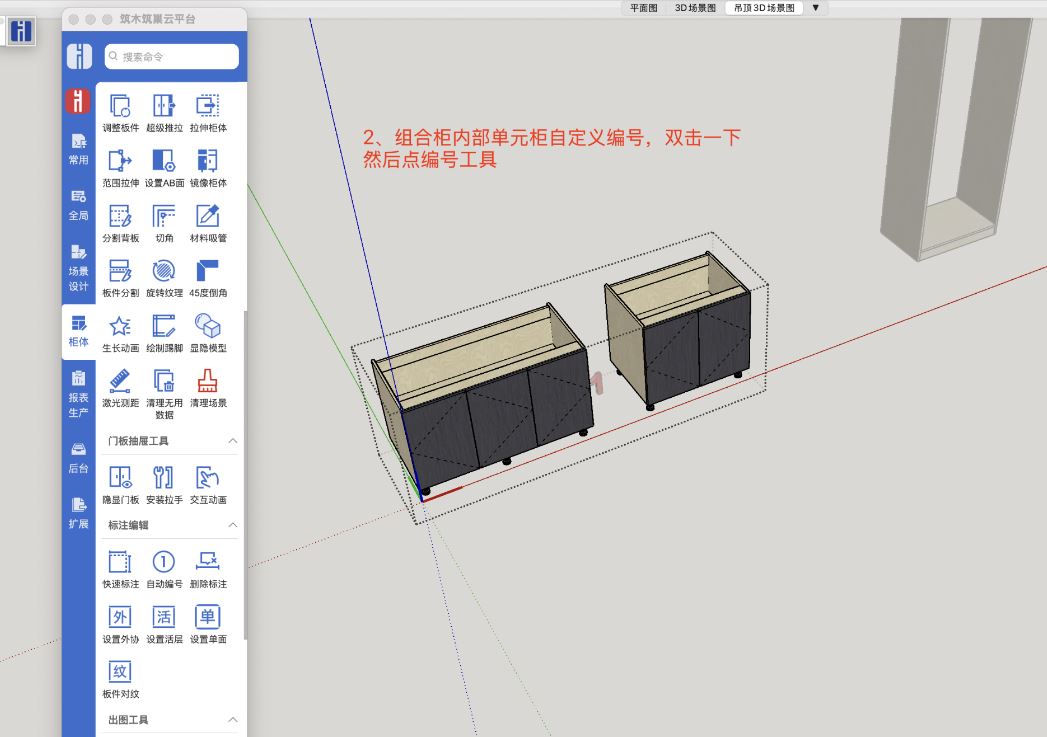Use the 切角 corner cut tool

(x=163, y=216)
